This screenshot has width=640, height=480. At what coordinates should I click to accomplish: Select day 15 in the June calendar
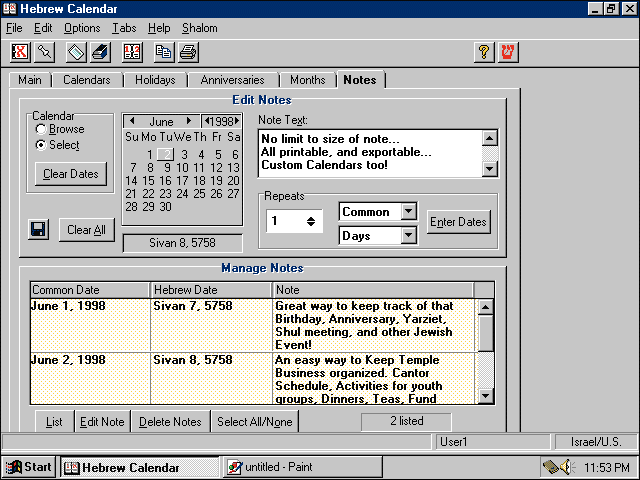tap(148, 181)
